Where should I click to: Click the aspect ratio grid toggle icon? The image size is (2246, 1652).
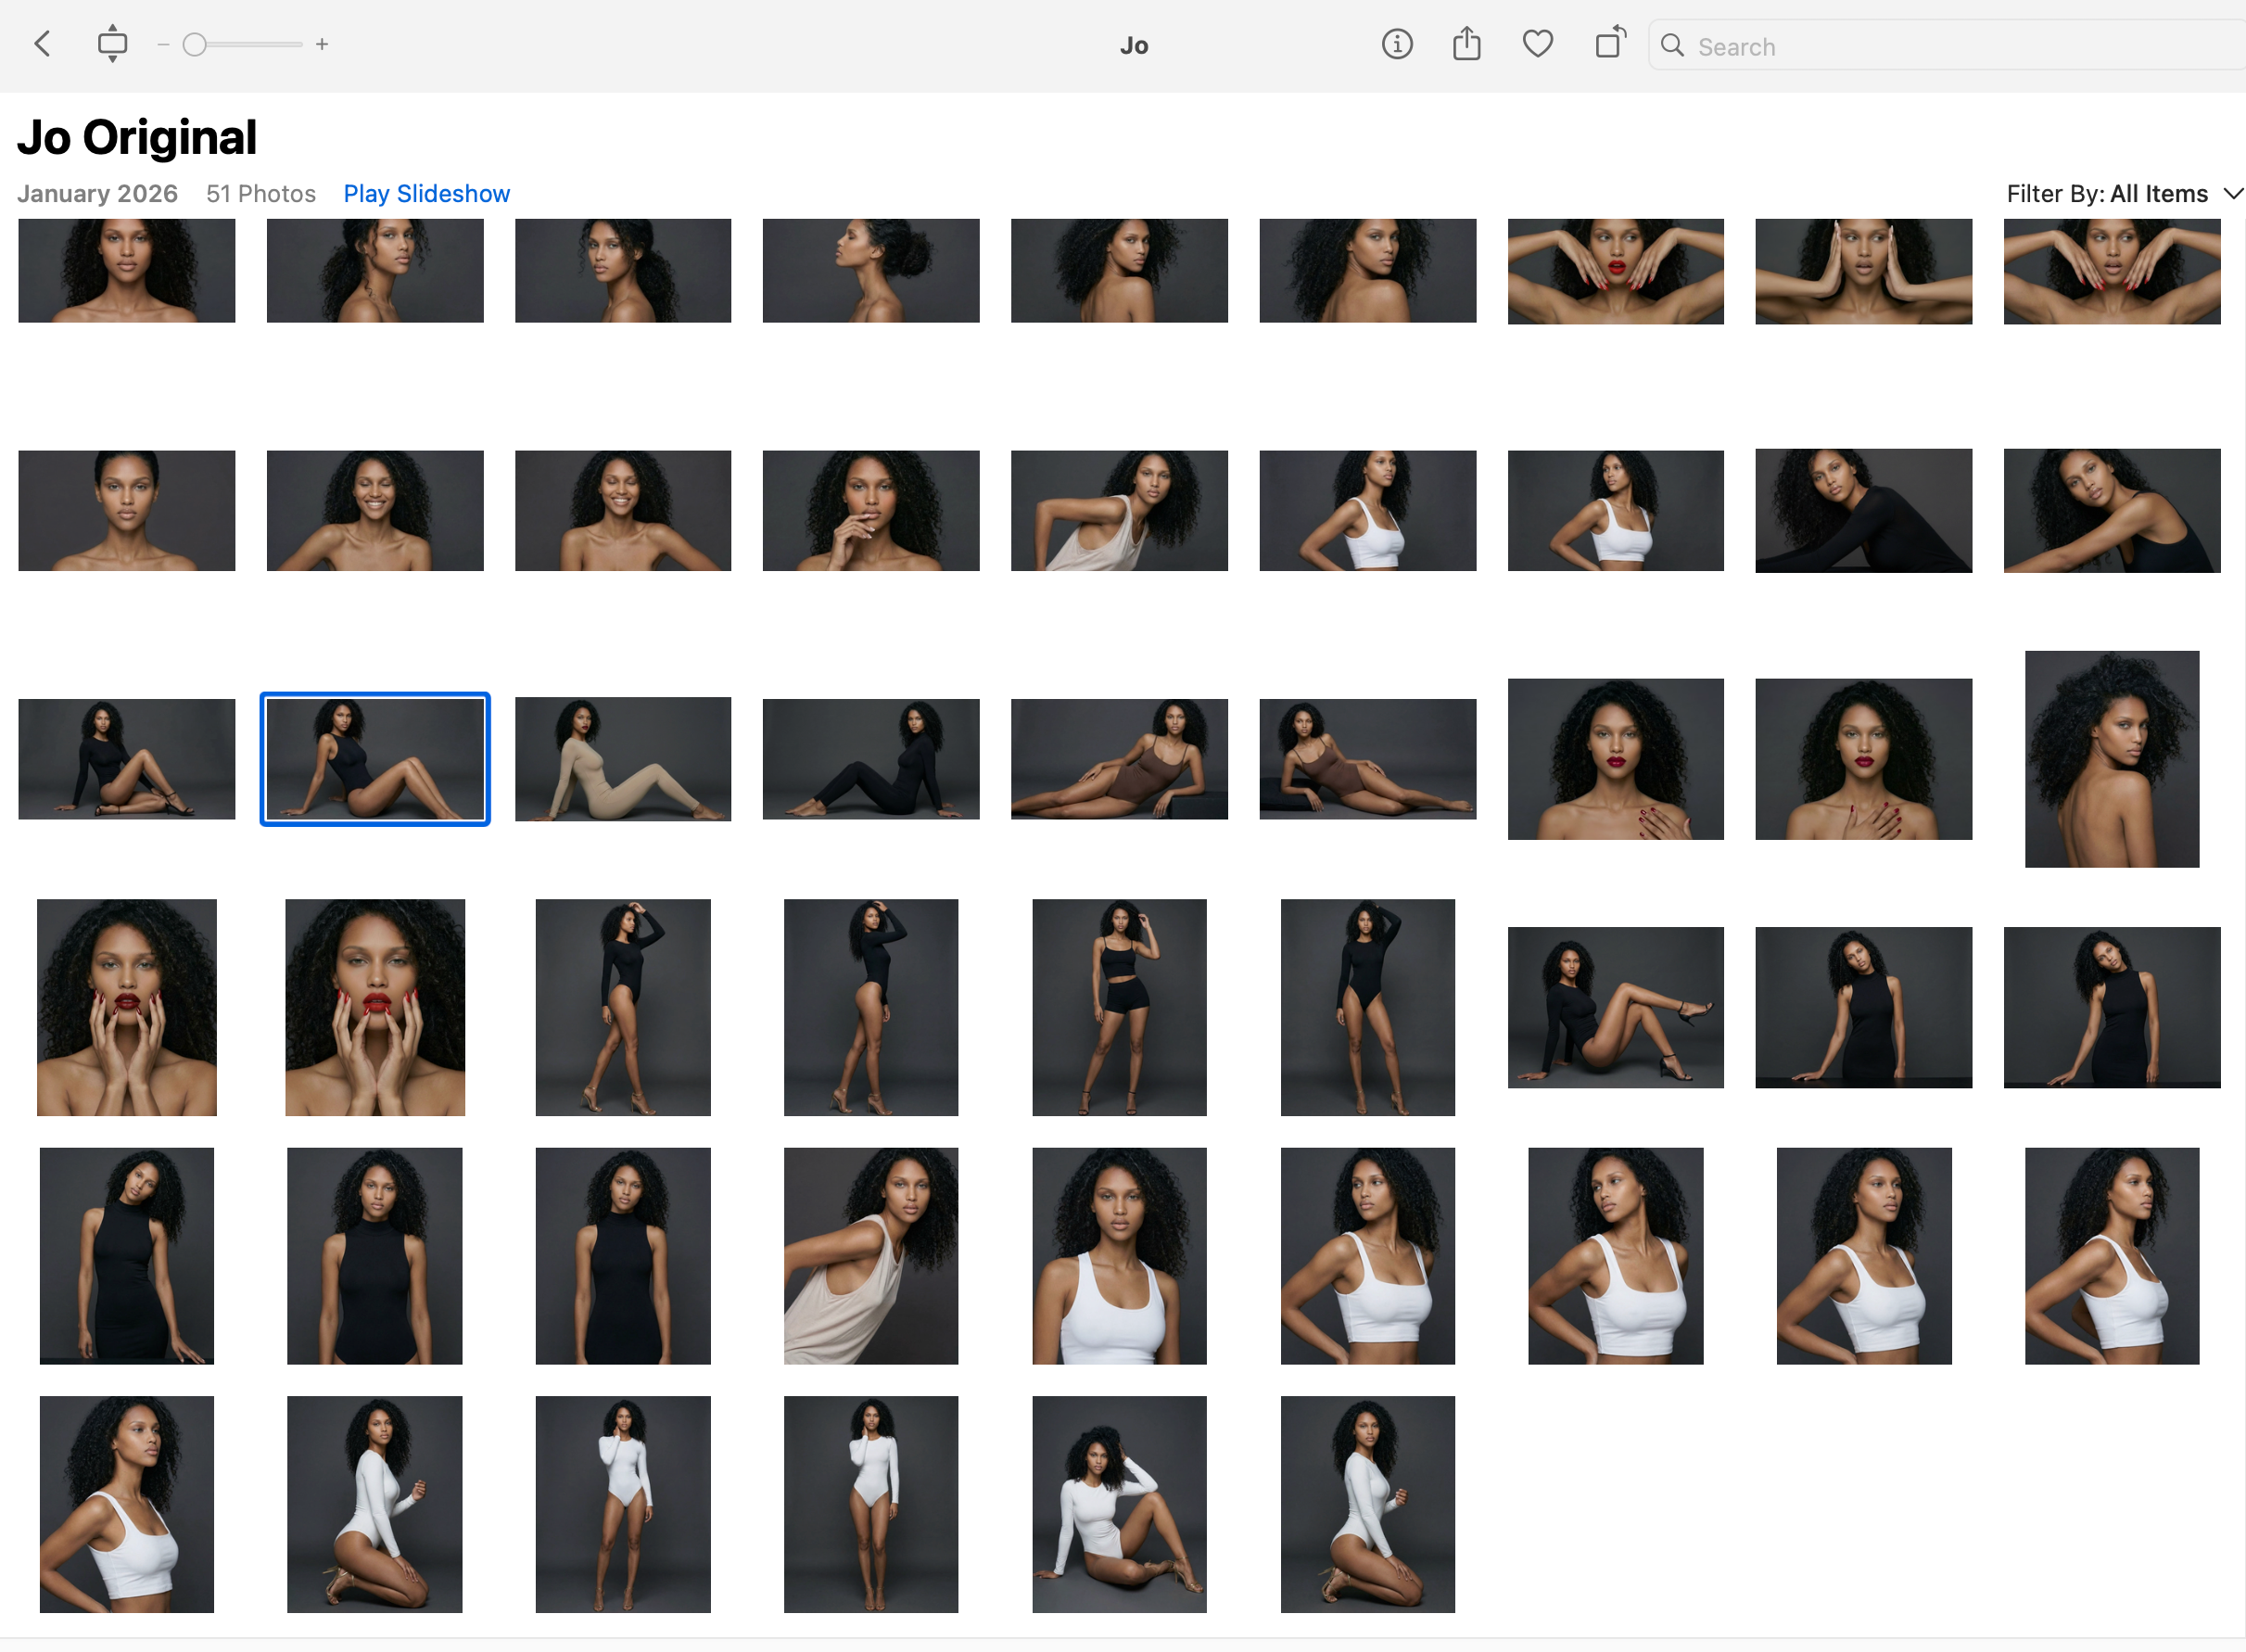(x=112, y=44)
